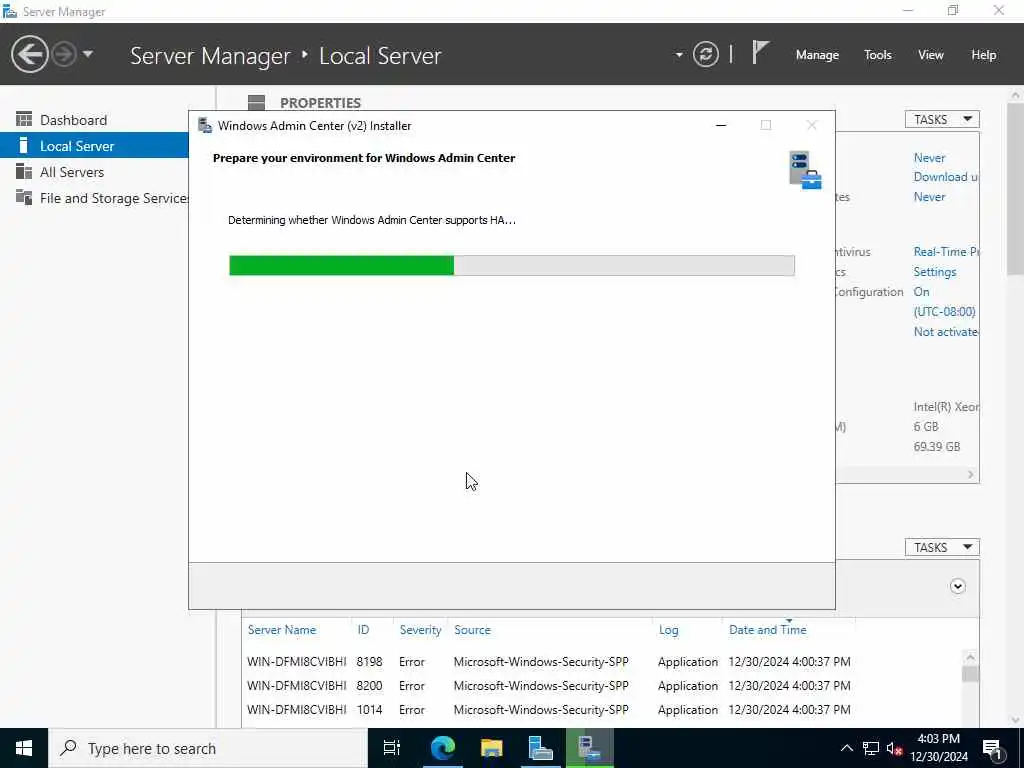
Task: Click the UTC-08:00 time zone link
Action: click(x=944, y=312)
